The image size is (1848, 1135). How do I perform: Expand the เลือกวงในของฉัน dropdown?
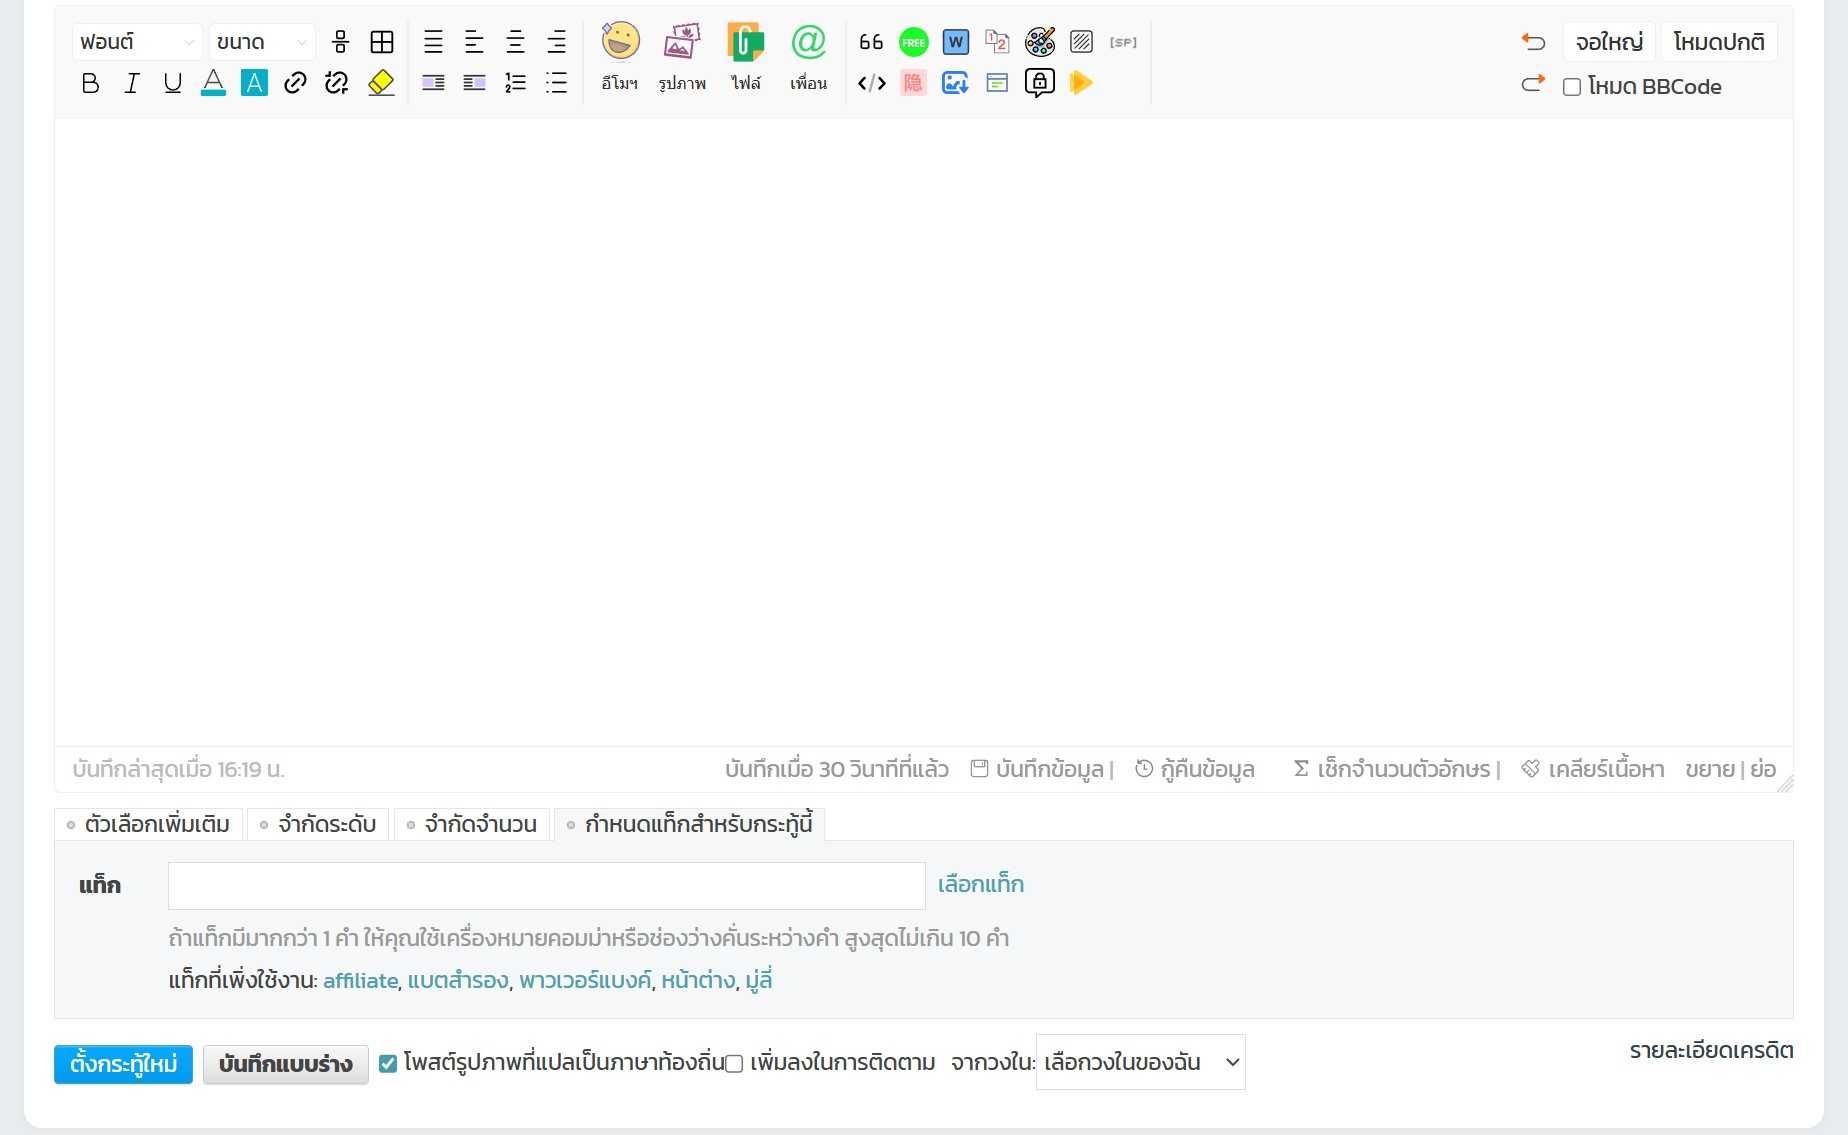coord(1141,1062)
